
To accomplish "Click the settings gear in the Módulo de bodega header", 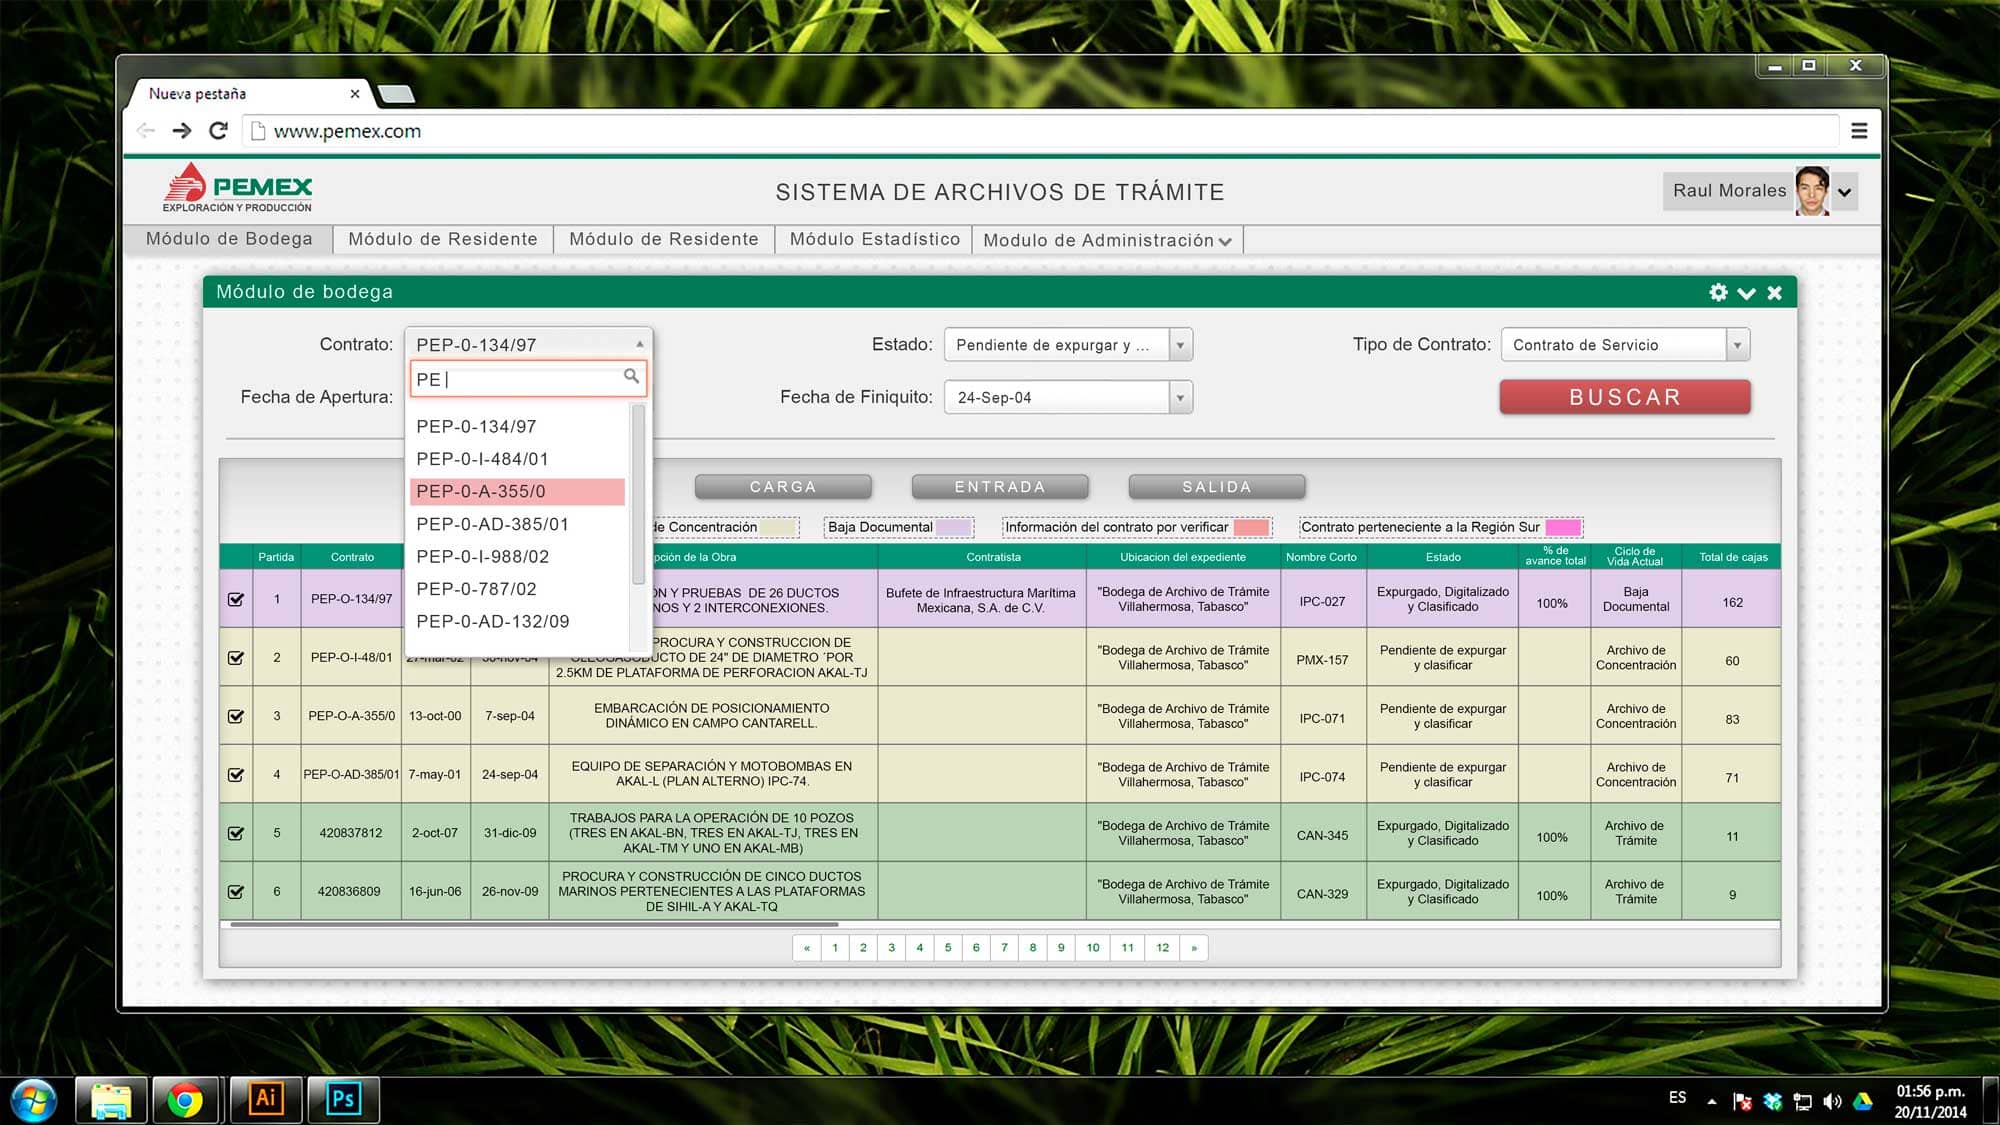I will pos(1718,292).
